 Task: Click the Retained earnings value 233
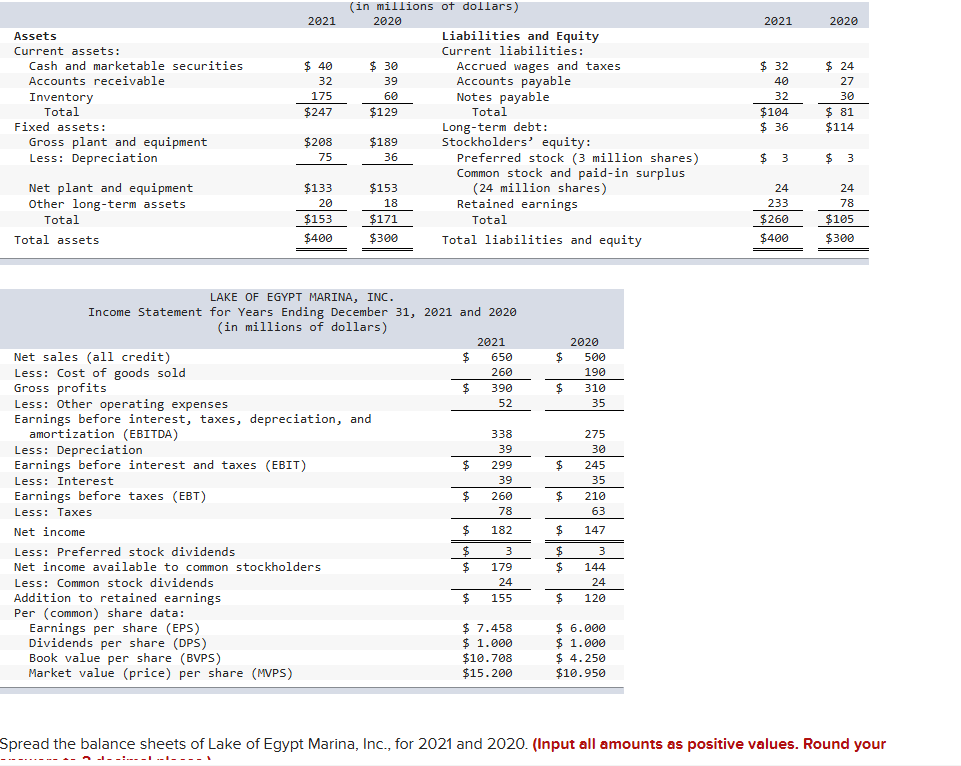[x=777, y=203]
